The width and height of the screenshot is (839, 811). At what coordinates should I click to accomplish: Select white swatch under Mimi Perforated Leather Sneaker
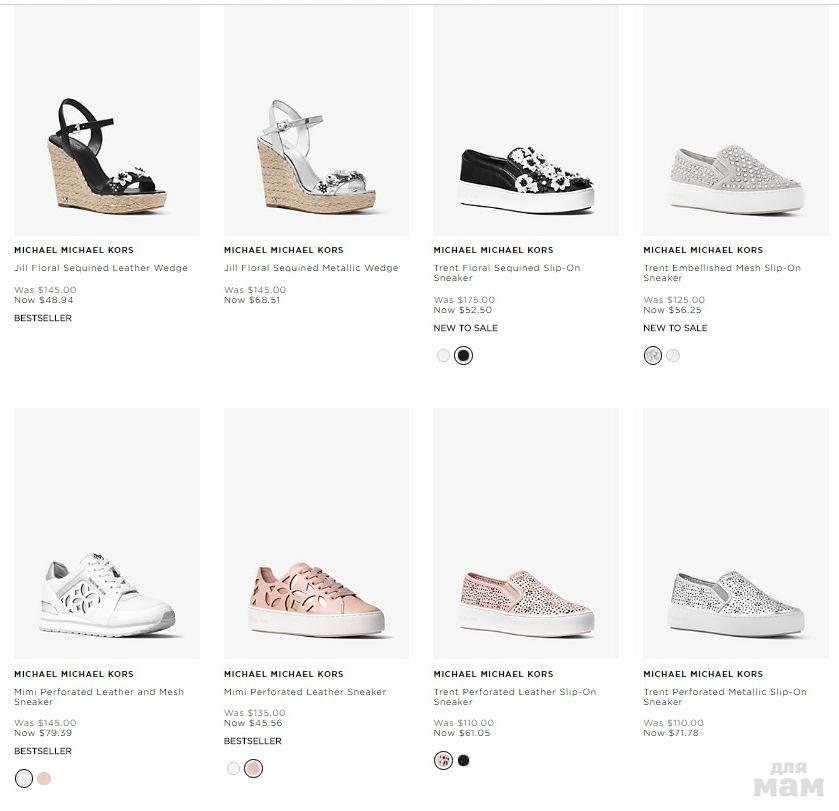point(233,768)
